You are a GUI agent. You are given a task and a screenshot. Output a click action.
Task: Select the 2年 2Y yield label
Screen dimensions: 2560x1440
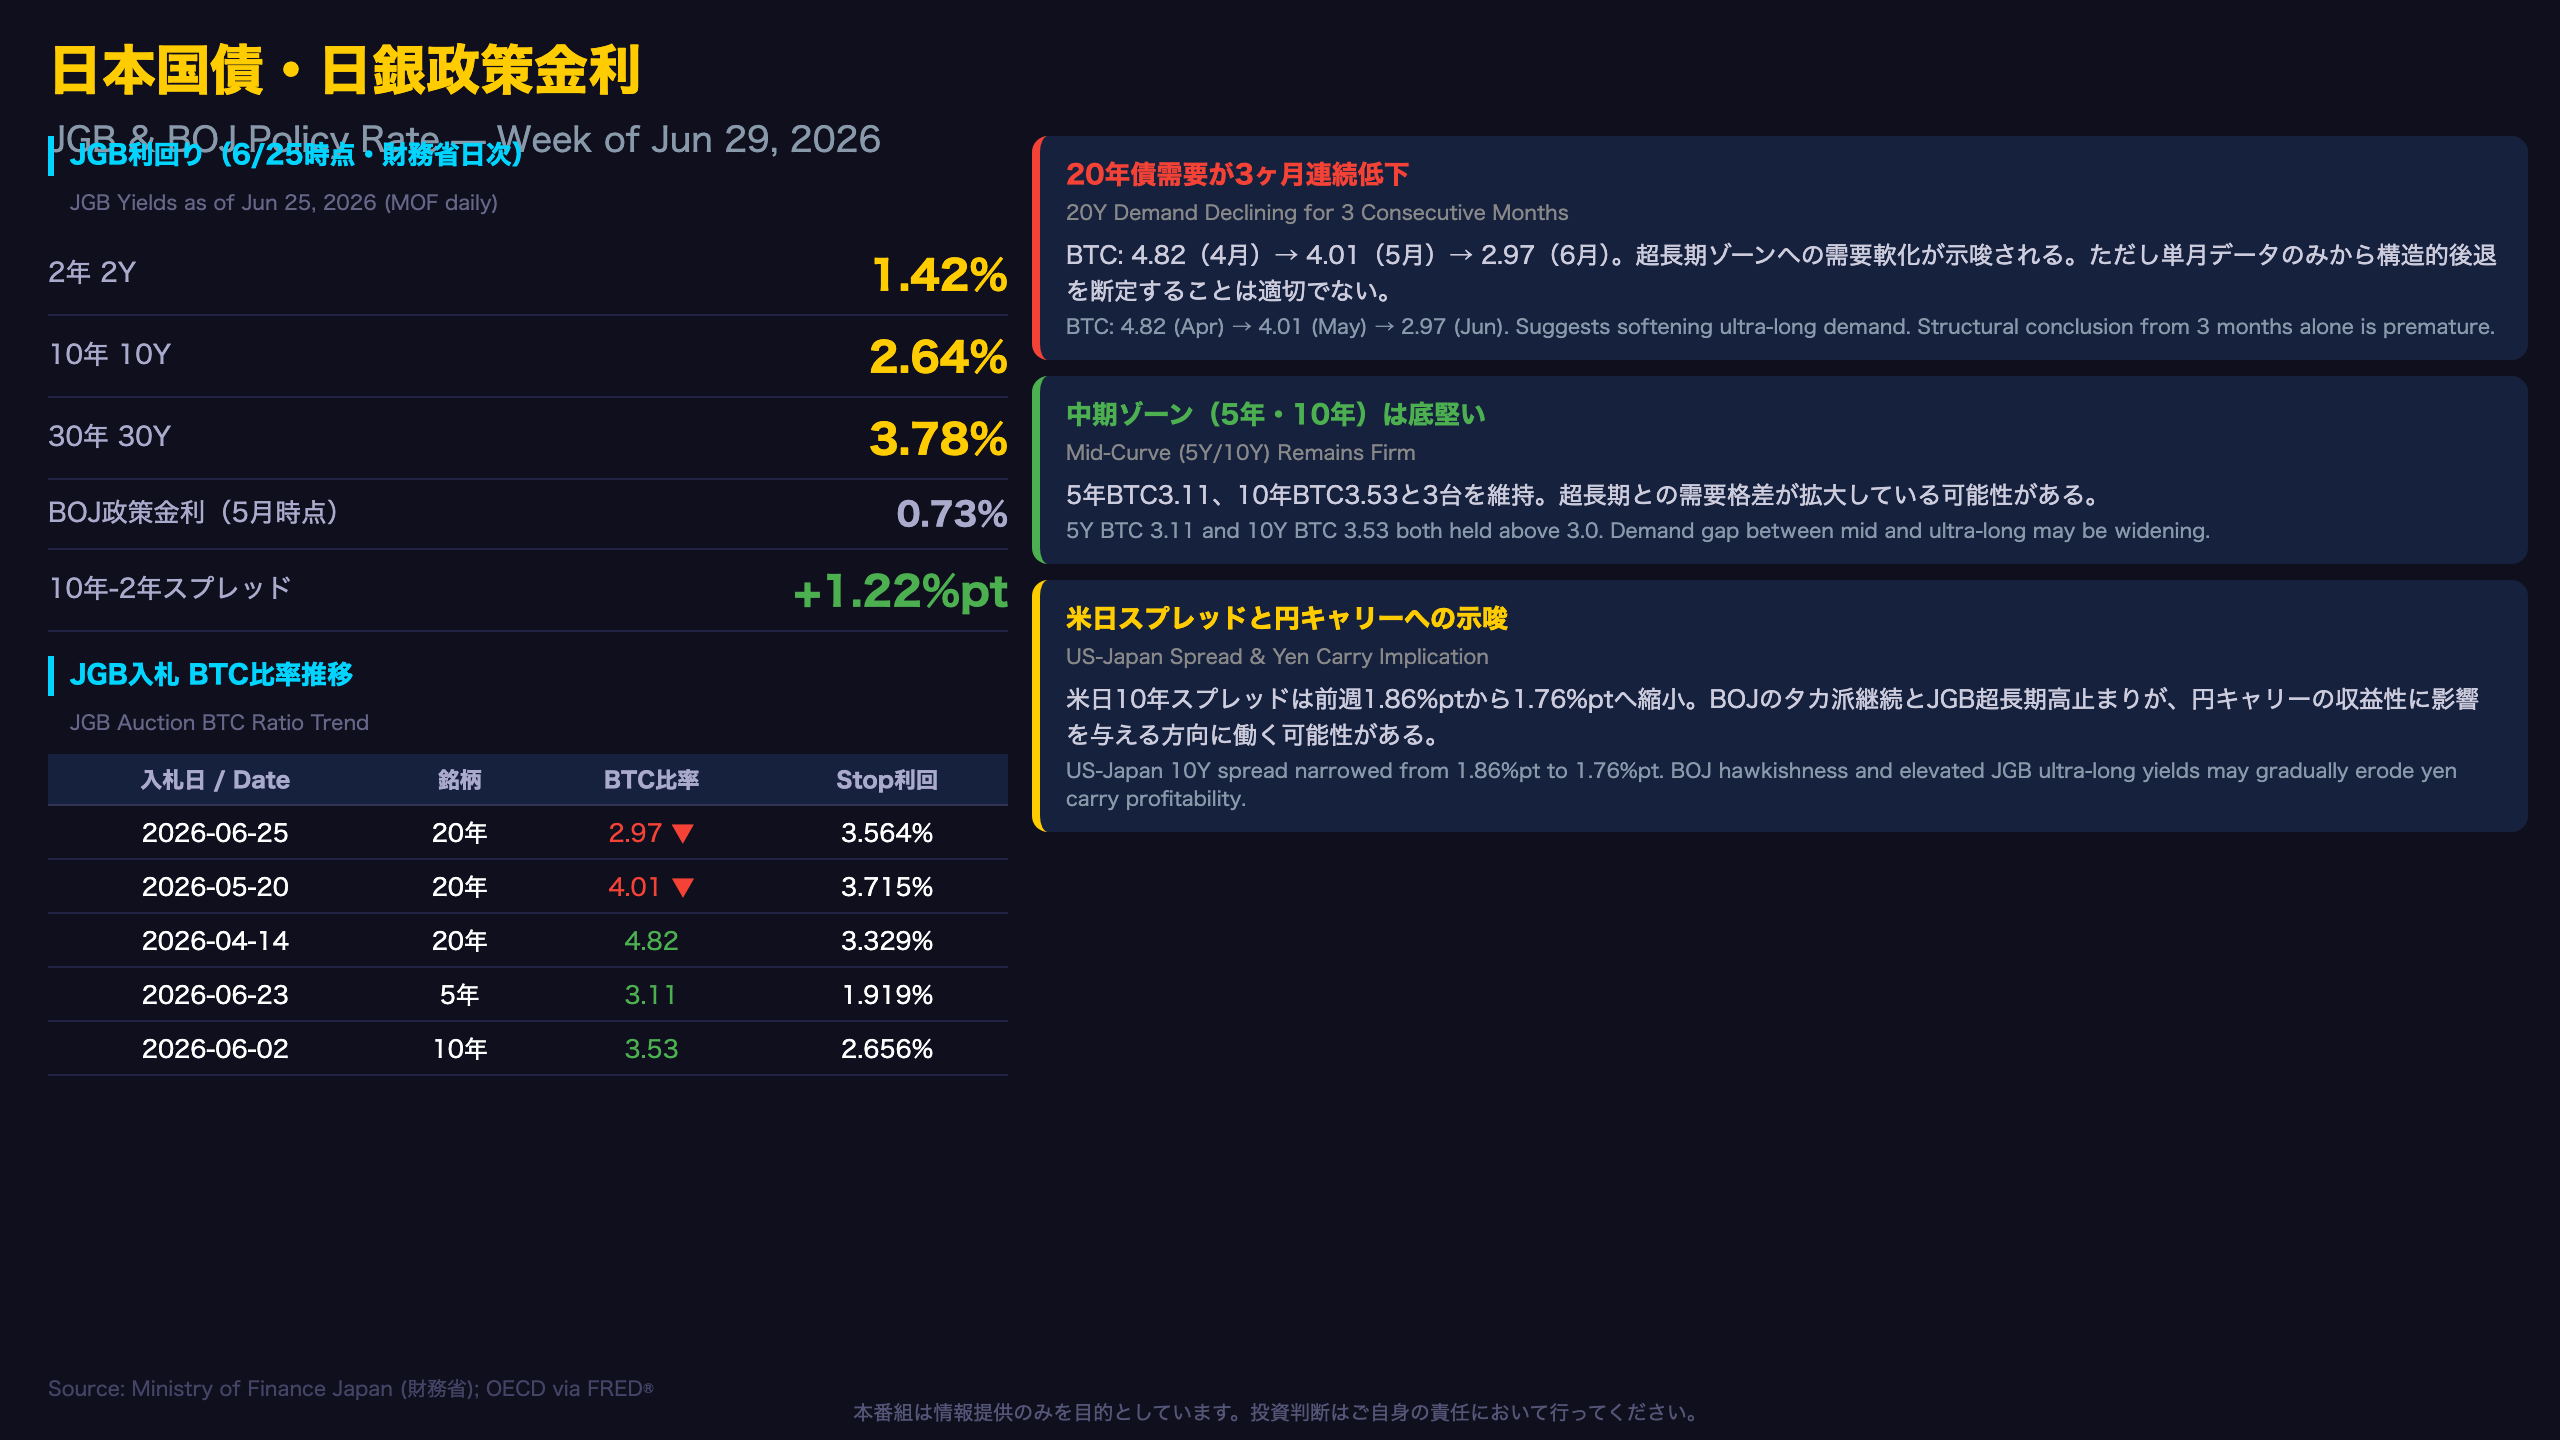92,272
